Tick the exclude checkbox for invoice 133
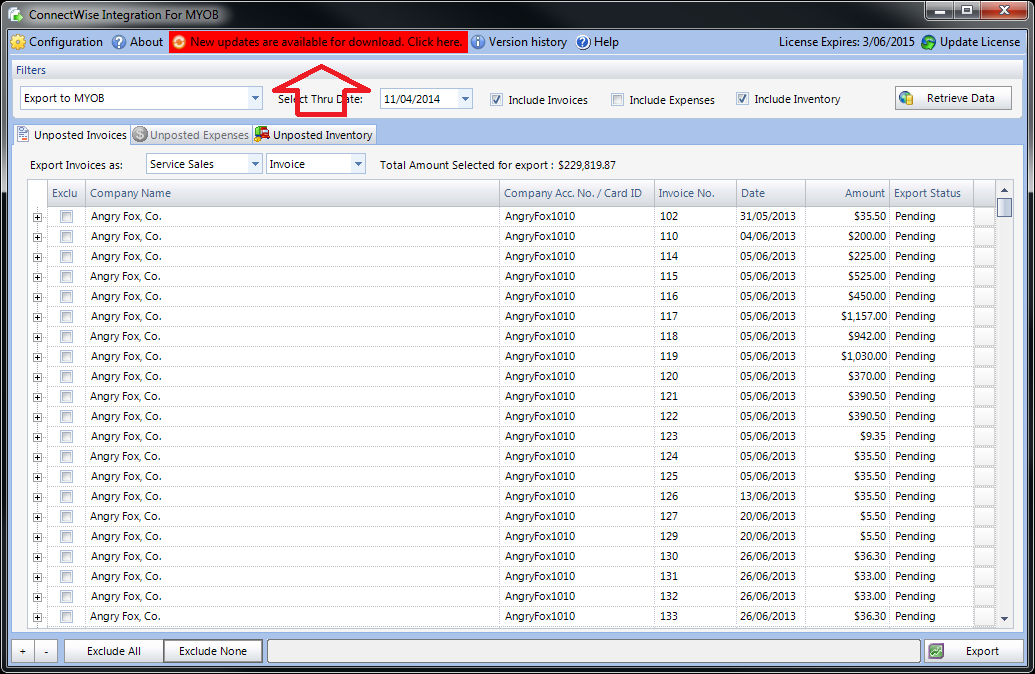Viewport: 1035px width, 674px height. point(67,617)
